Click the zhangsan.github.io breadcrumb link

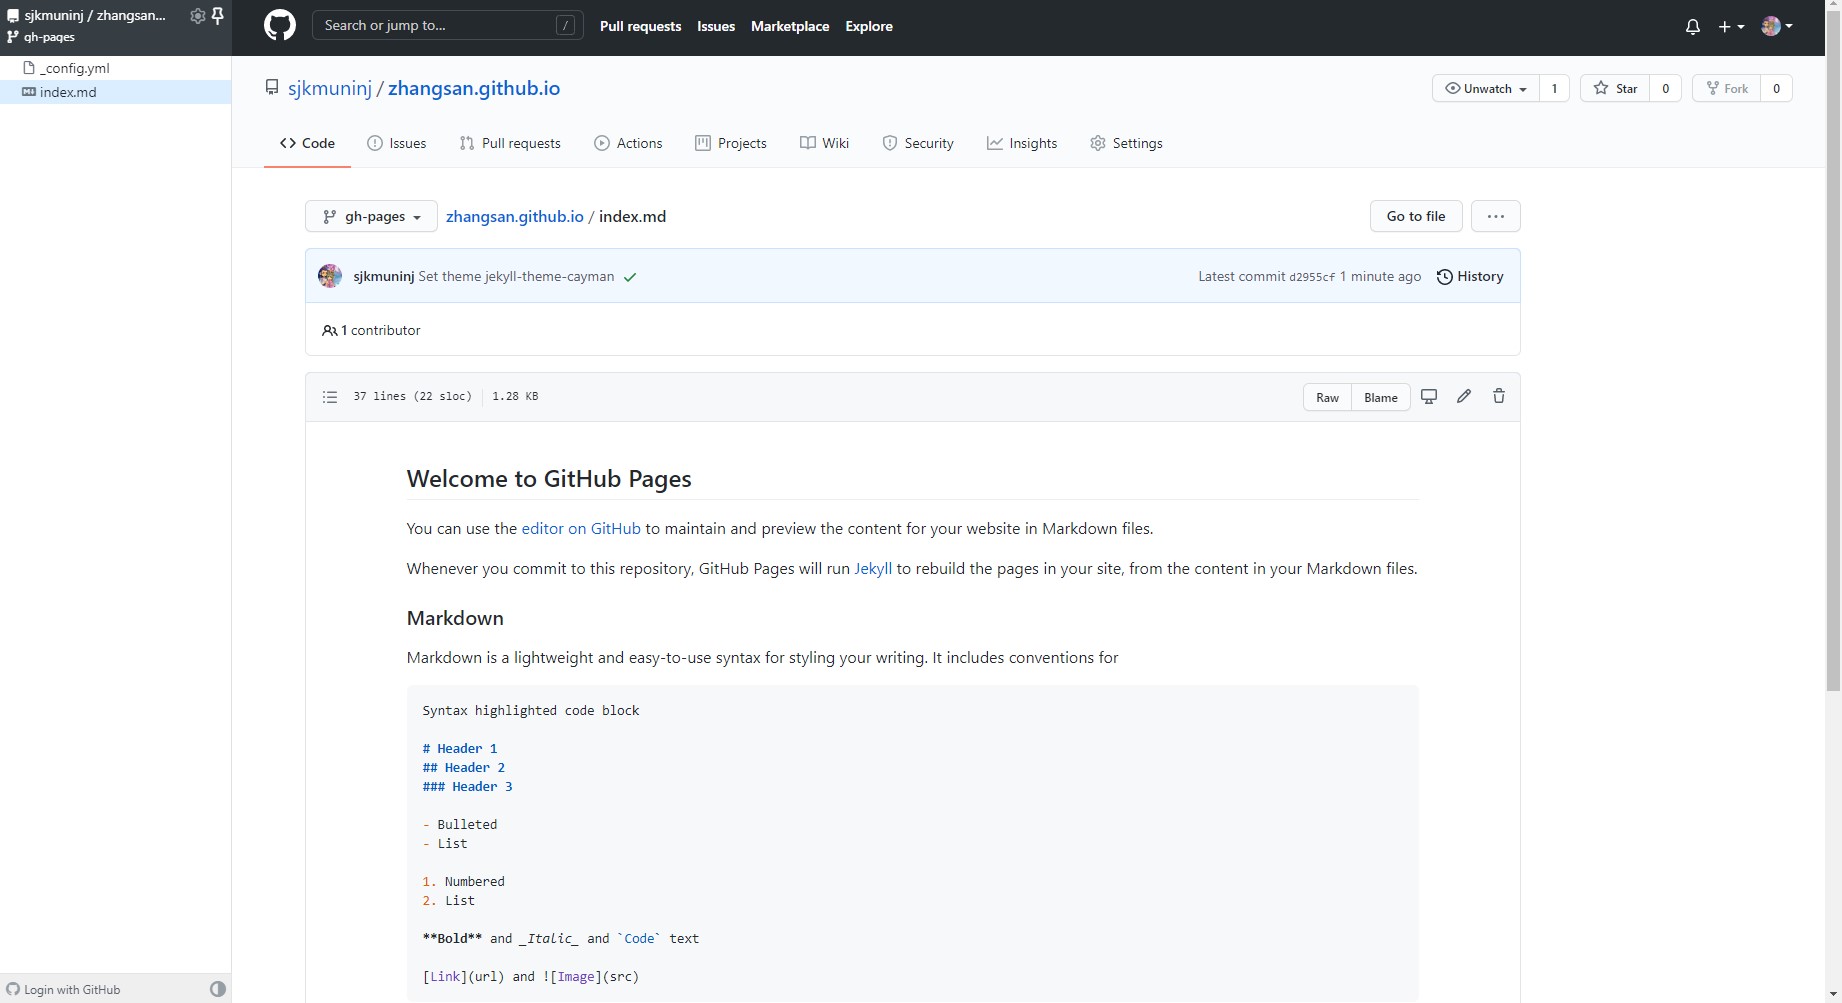[515, 216]
